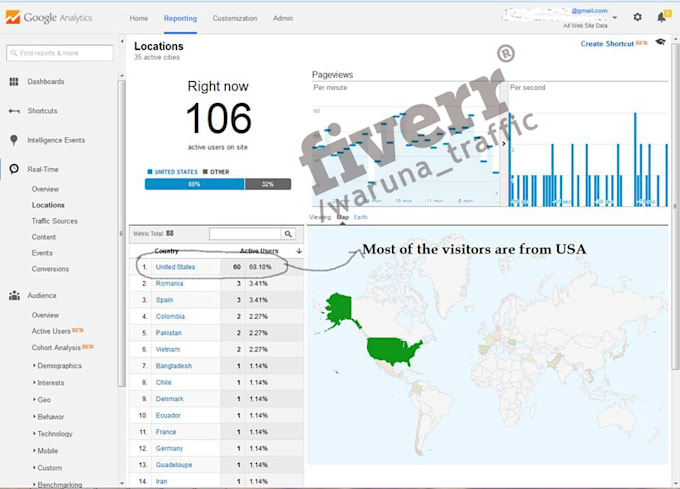Viewport: 680px width, 489px height.
Task: Open the account dropdown arrow
Action: pos(615,18)
